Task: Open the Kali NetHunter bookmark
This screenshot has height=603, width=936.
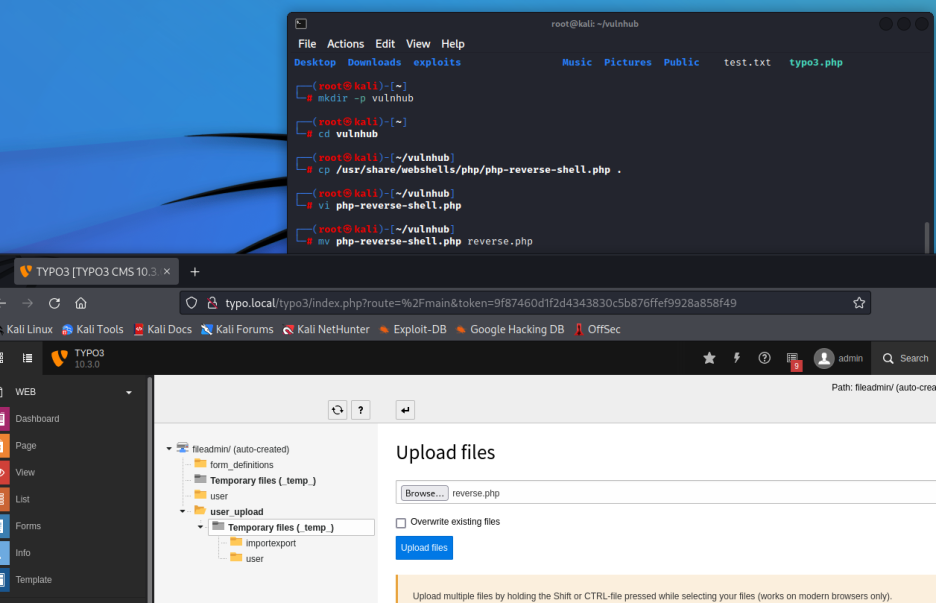Action: 326,329
